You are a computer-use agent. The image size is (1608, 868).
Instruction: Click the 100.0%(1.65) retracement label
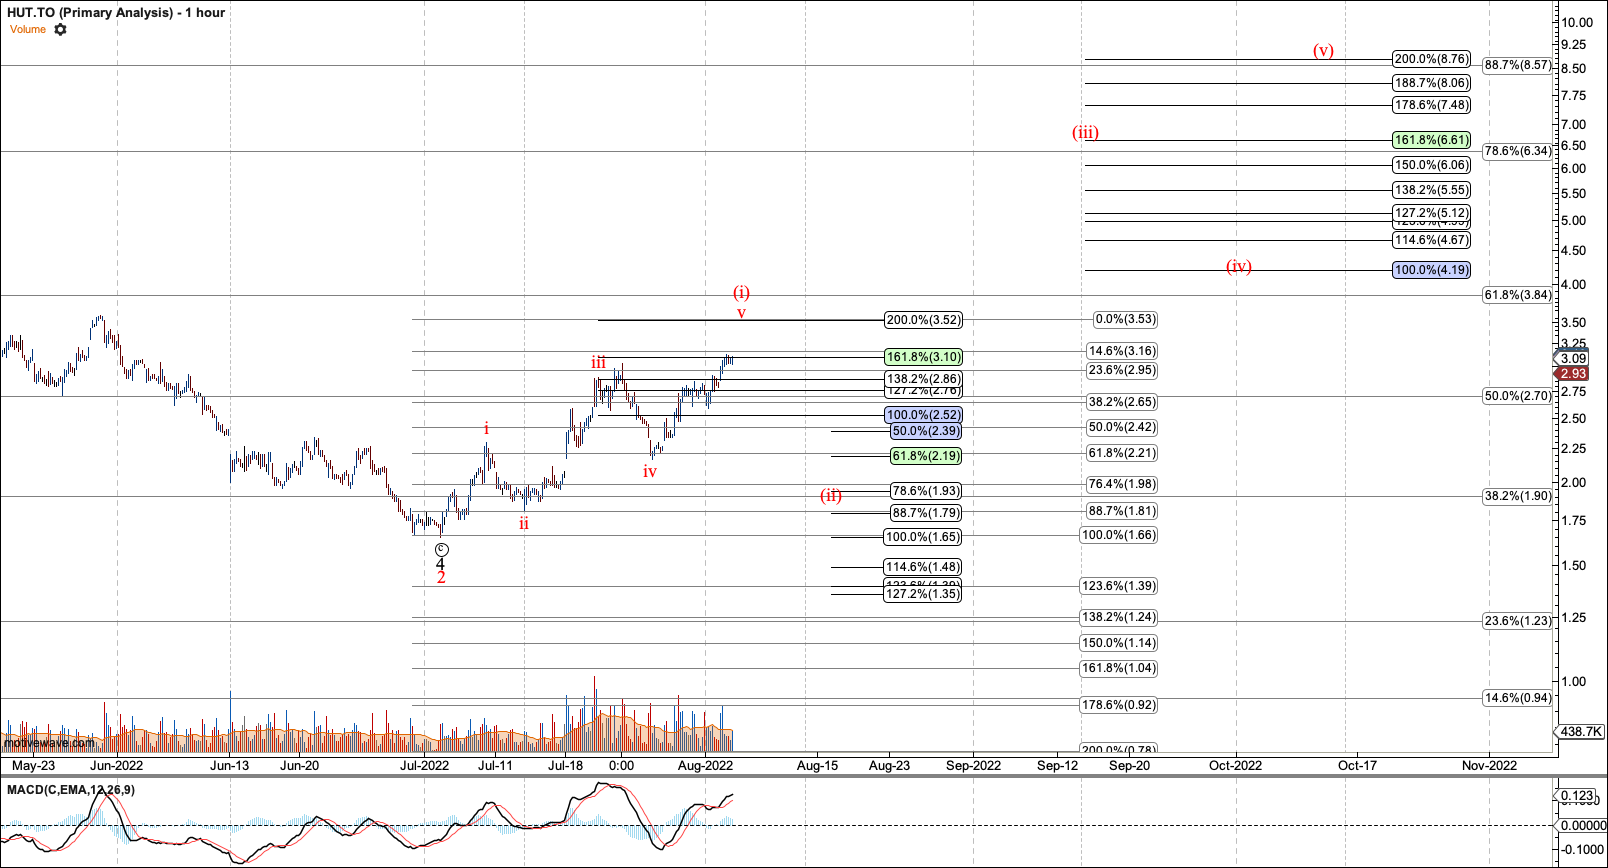pos(923,537)
